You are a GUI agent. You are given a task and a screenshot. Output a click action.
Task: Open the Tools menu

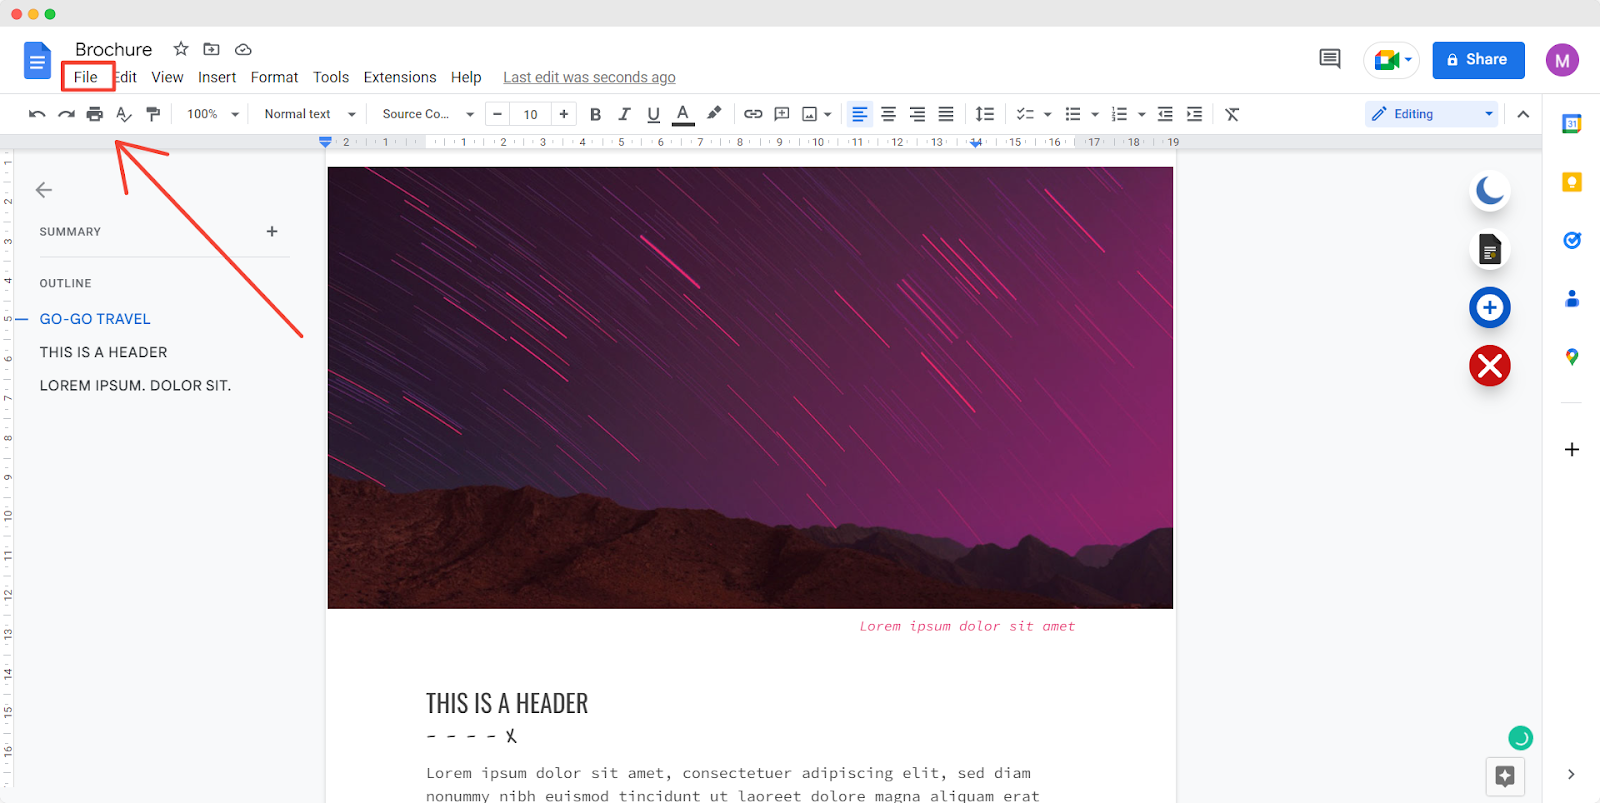pyautogui.click(x=331, y=77)
